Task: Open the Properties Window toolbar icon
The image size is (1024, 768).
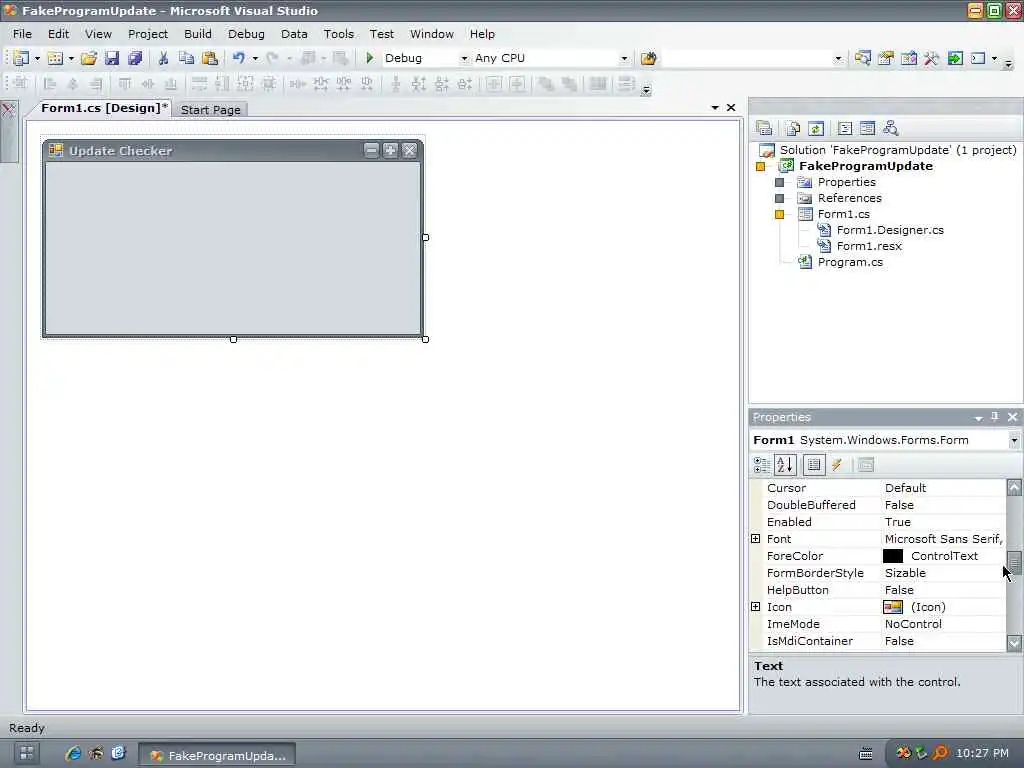Action: coord(886,58)
